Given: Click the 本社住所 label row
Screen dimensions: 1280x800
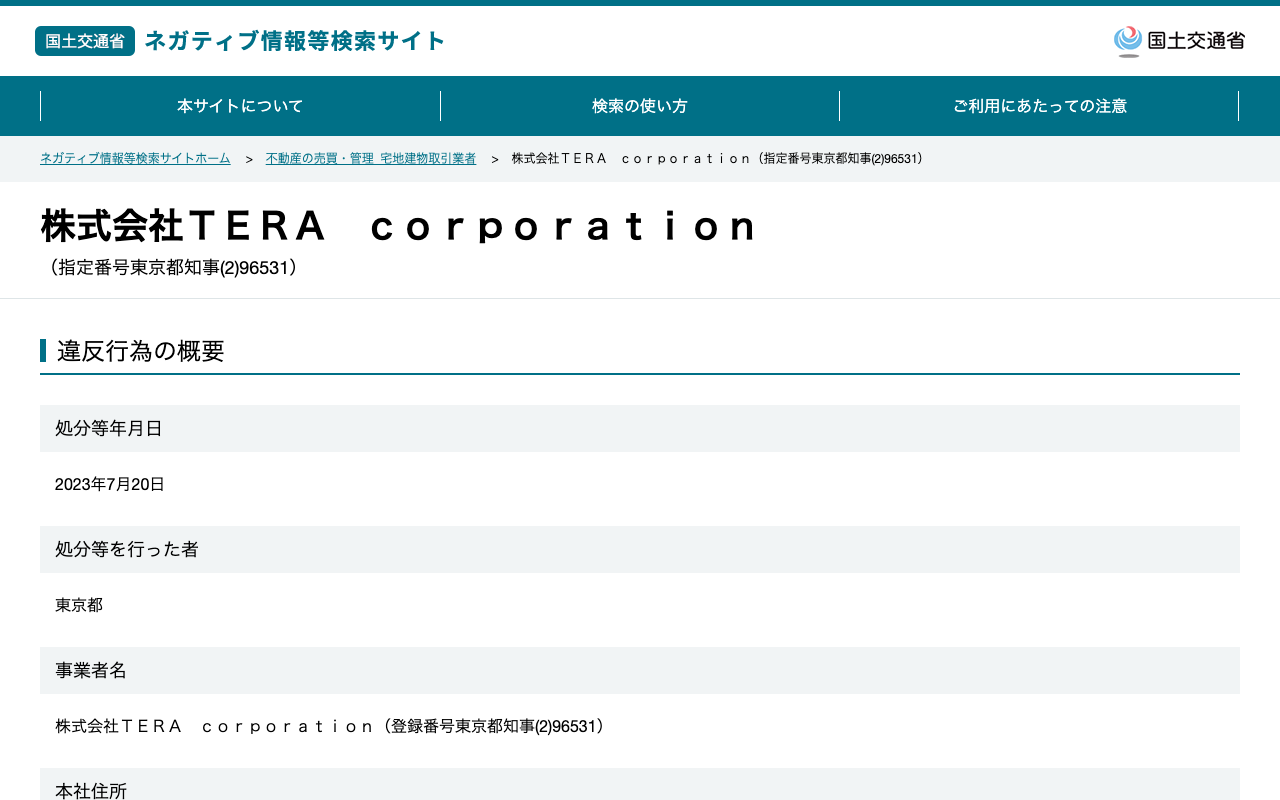Looking at the screenshot, I should (640, 785).
